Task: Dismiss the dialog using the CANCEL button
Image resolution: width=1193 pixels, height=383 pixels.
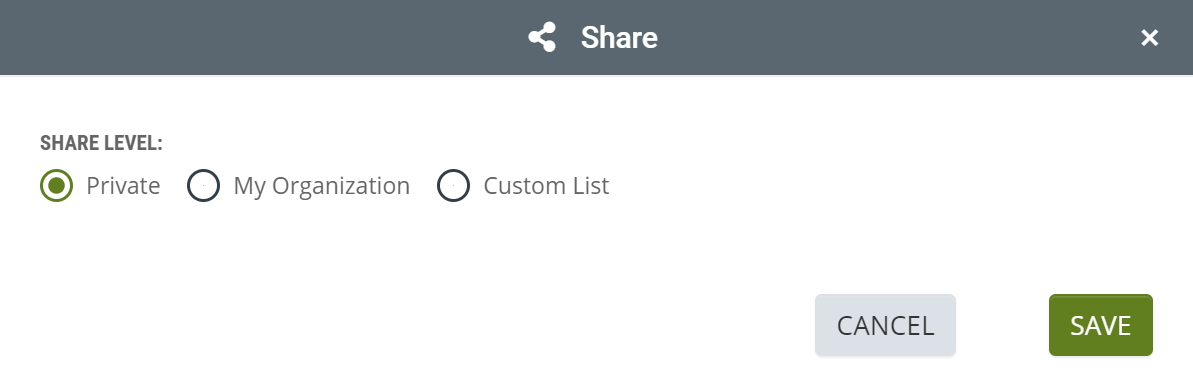Action: coord(885,325)
